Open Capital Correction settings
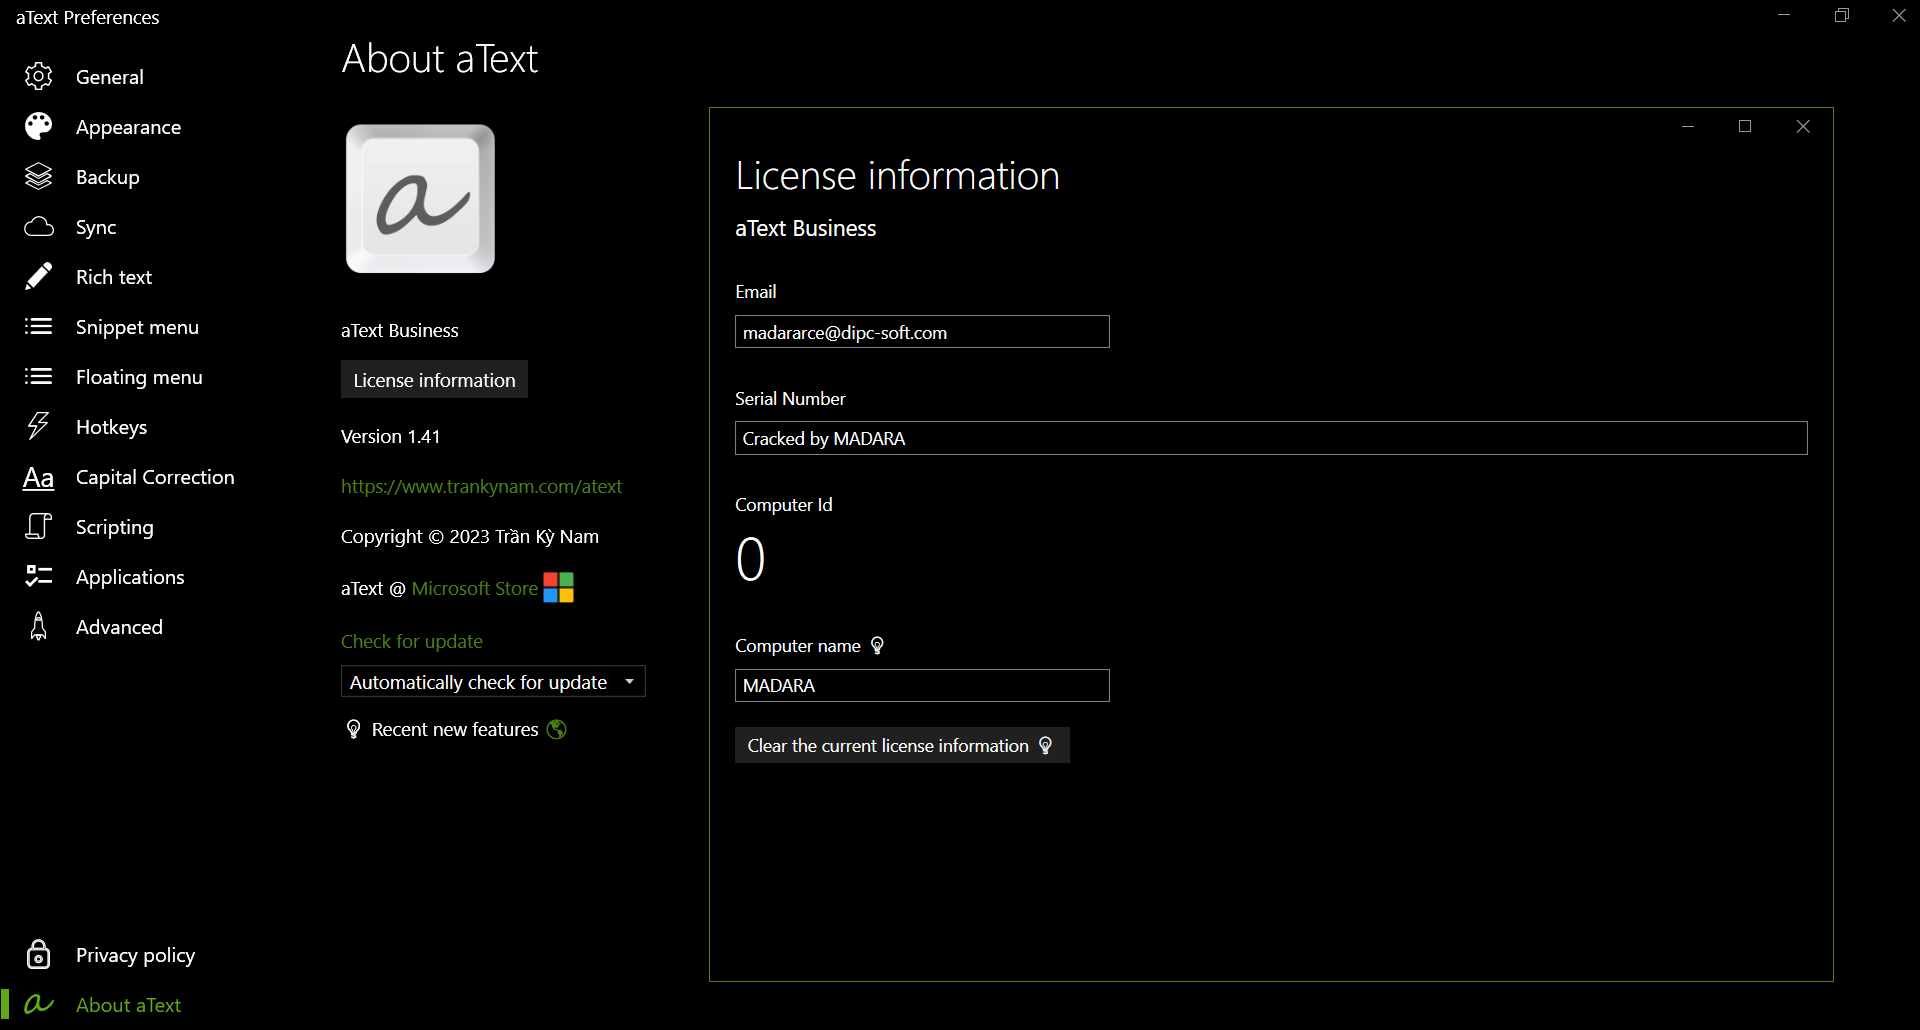The image size is (1920, 1030). coord(155,476)
